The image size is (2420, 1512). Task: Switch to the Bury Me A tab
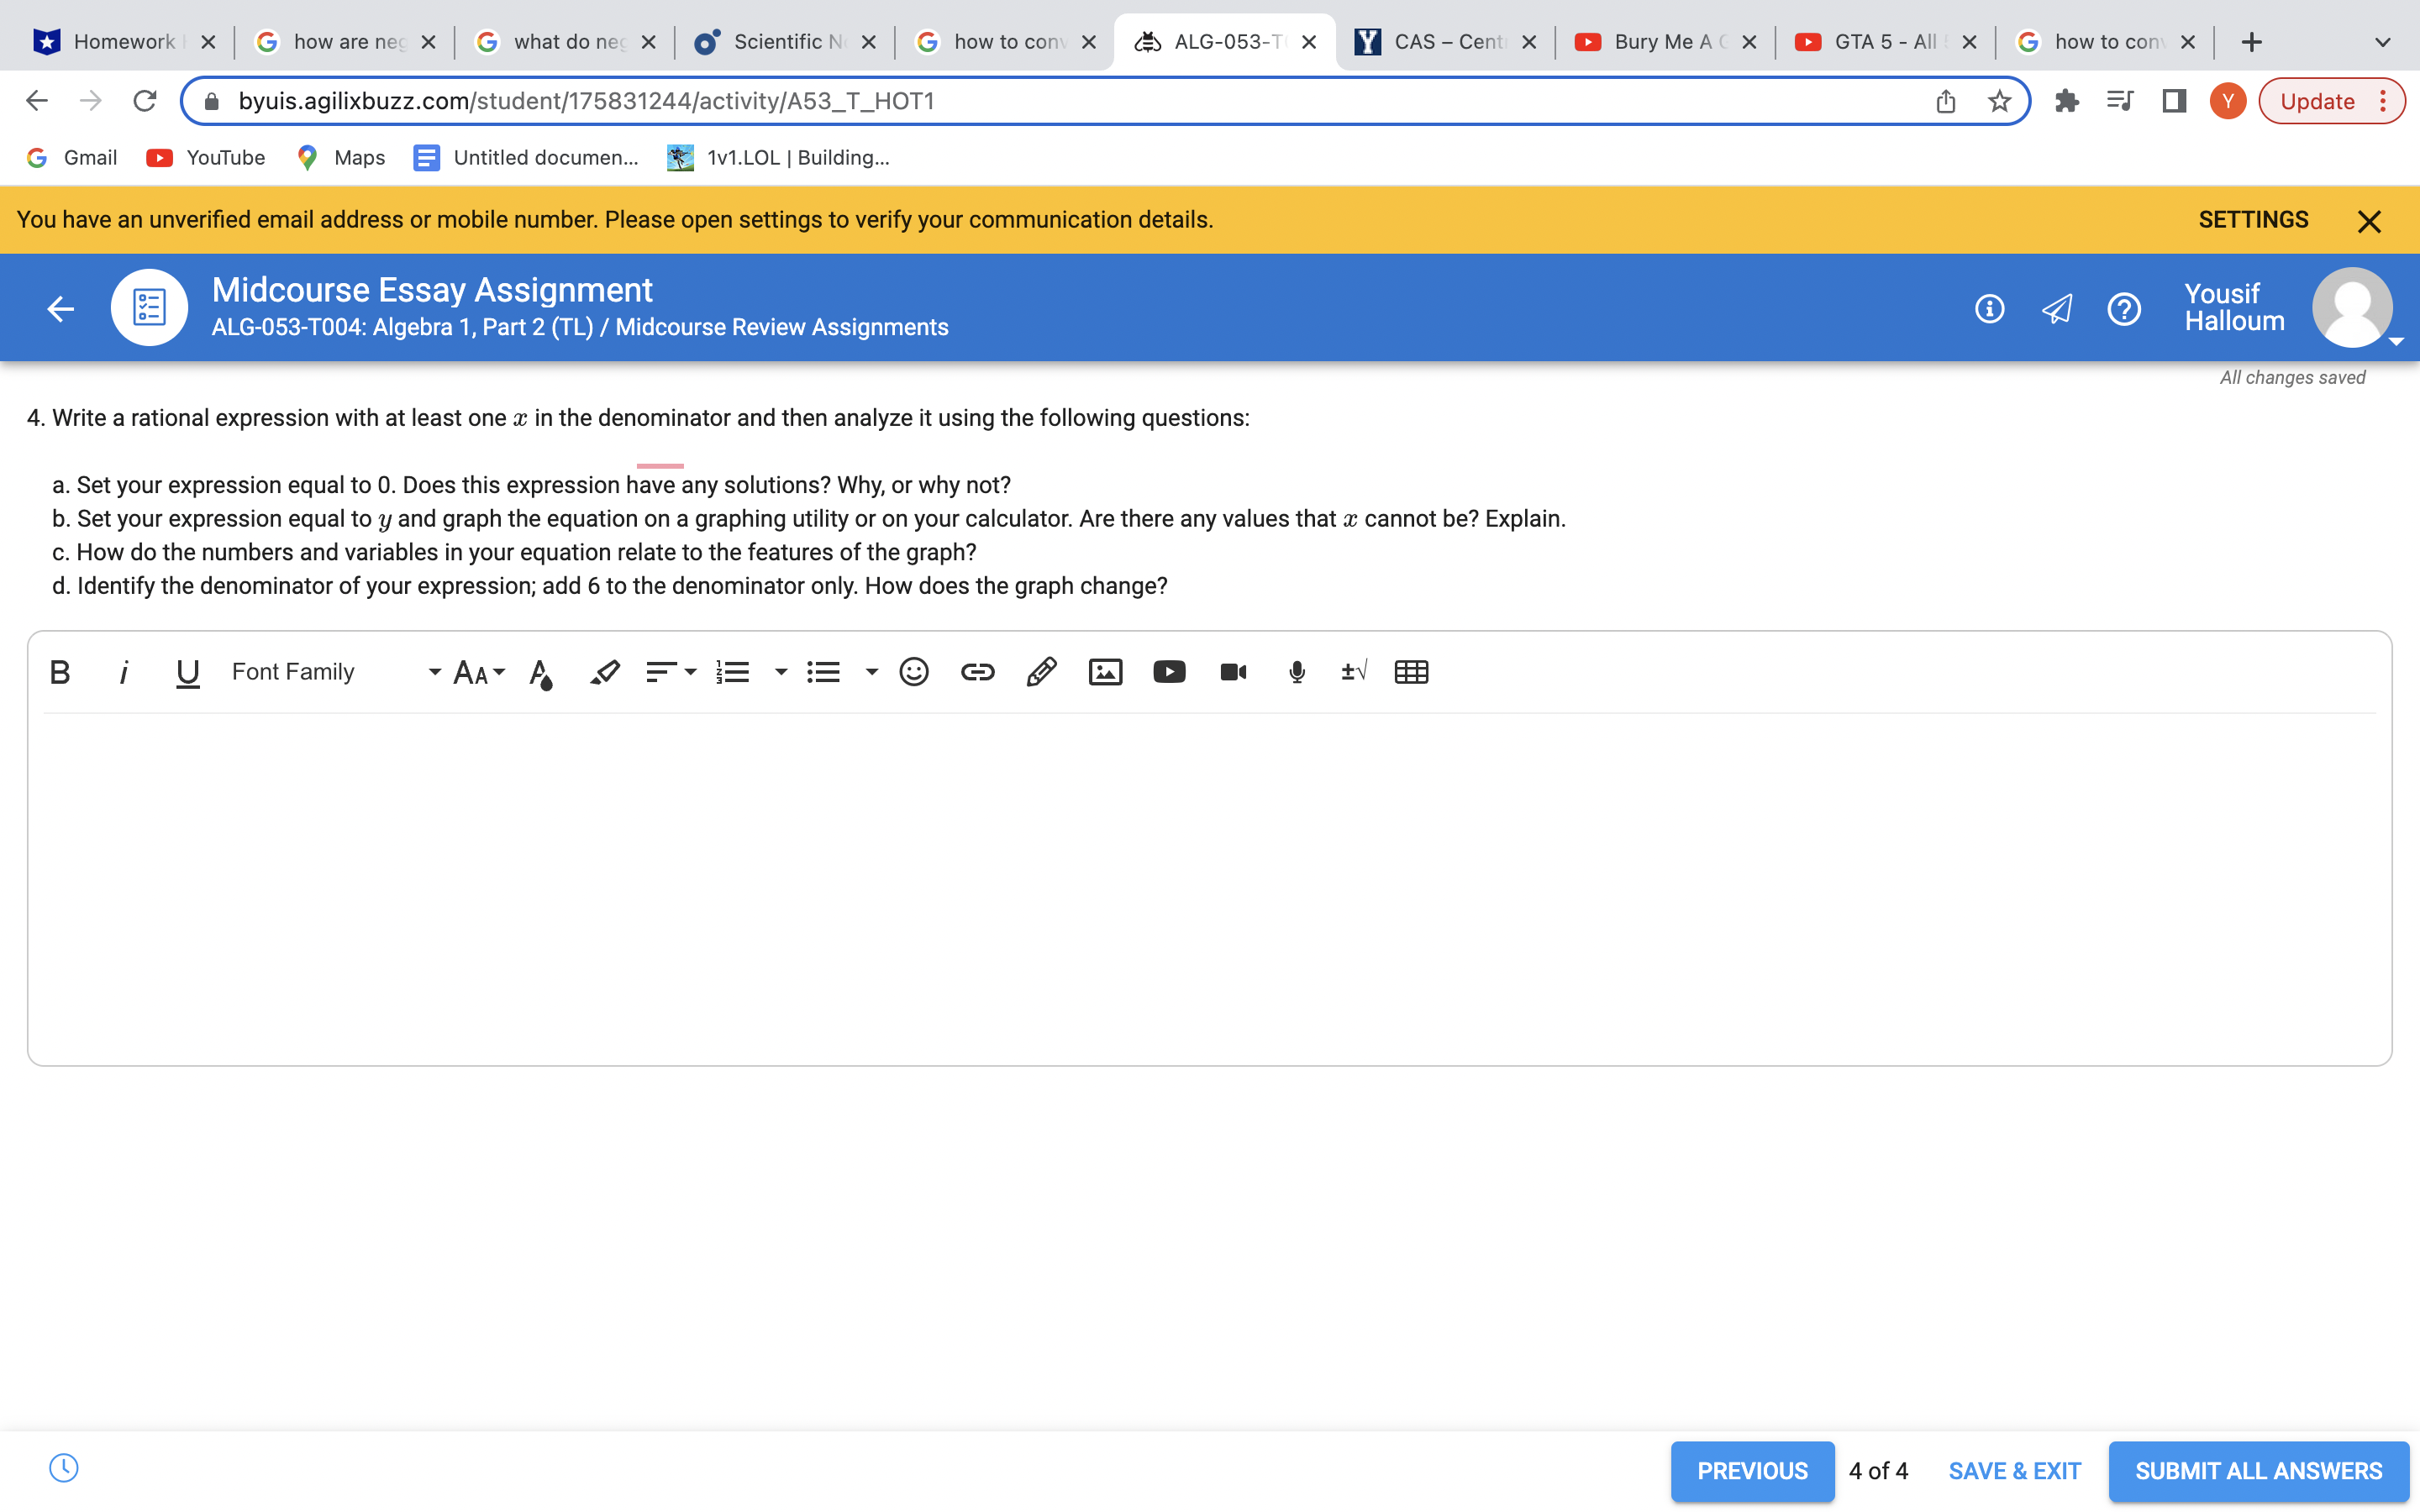coord(1660,41)
